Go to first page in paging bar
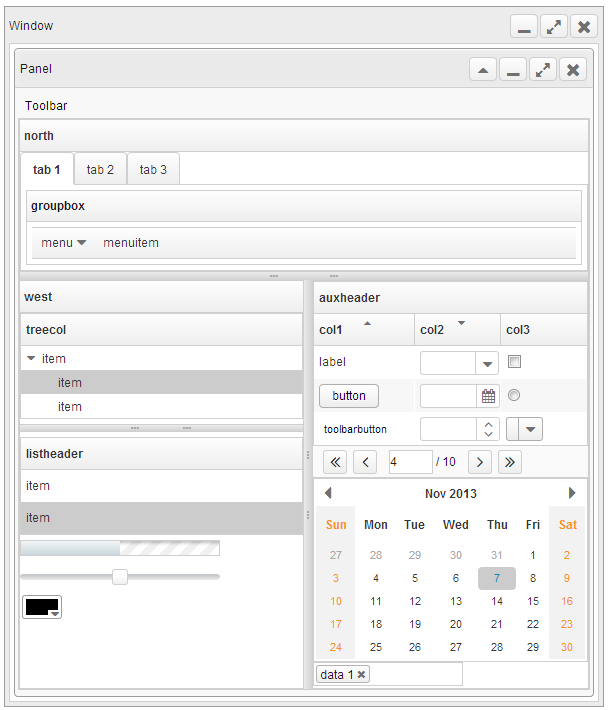Screen dimensions: 610x710 pyautogui.click(x=336, y=462)
